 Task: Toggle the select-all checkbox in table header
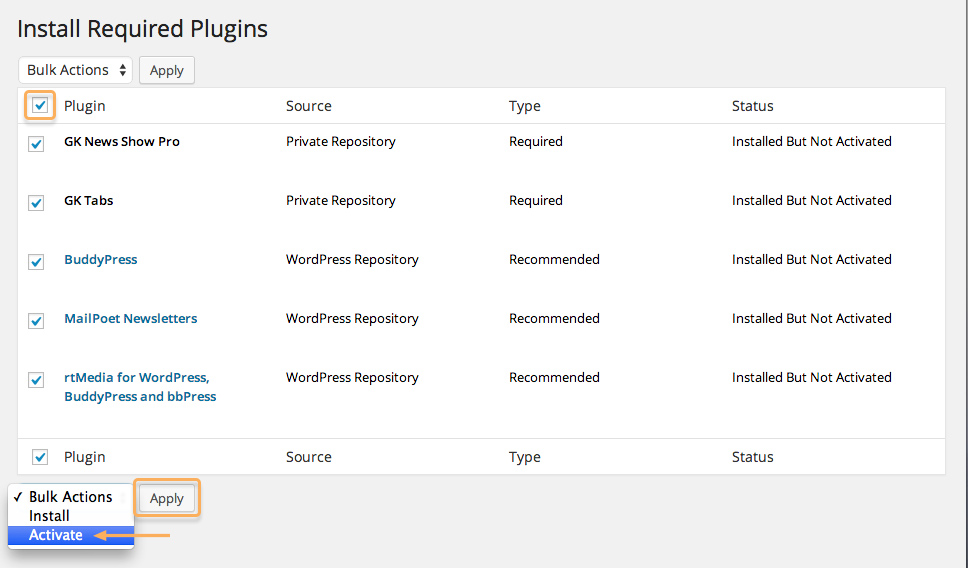pyautogui.click(x=40, y=106)
